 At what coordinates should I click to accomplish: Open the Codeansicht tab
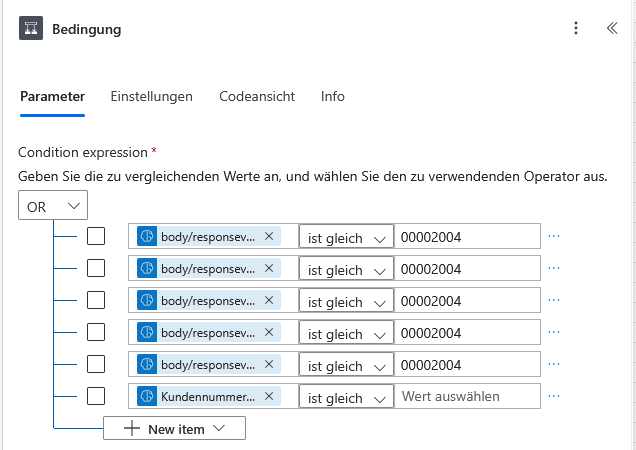pyautogui.click(x=257, y=97)
